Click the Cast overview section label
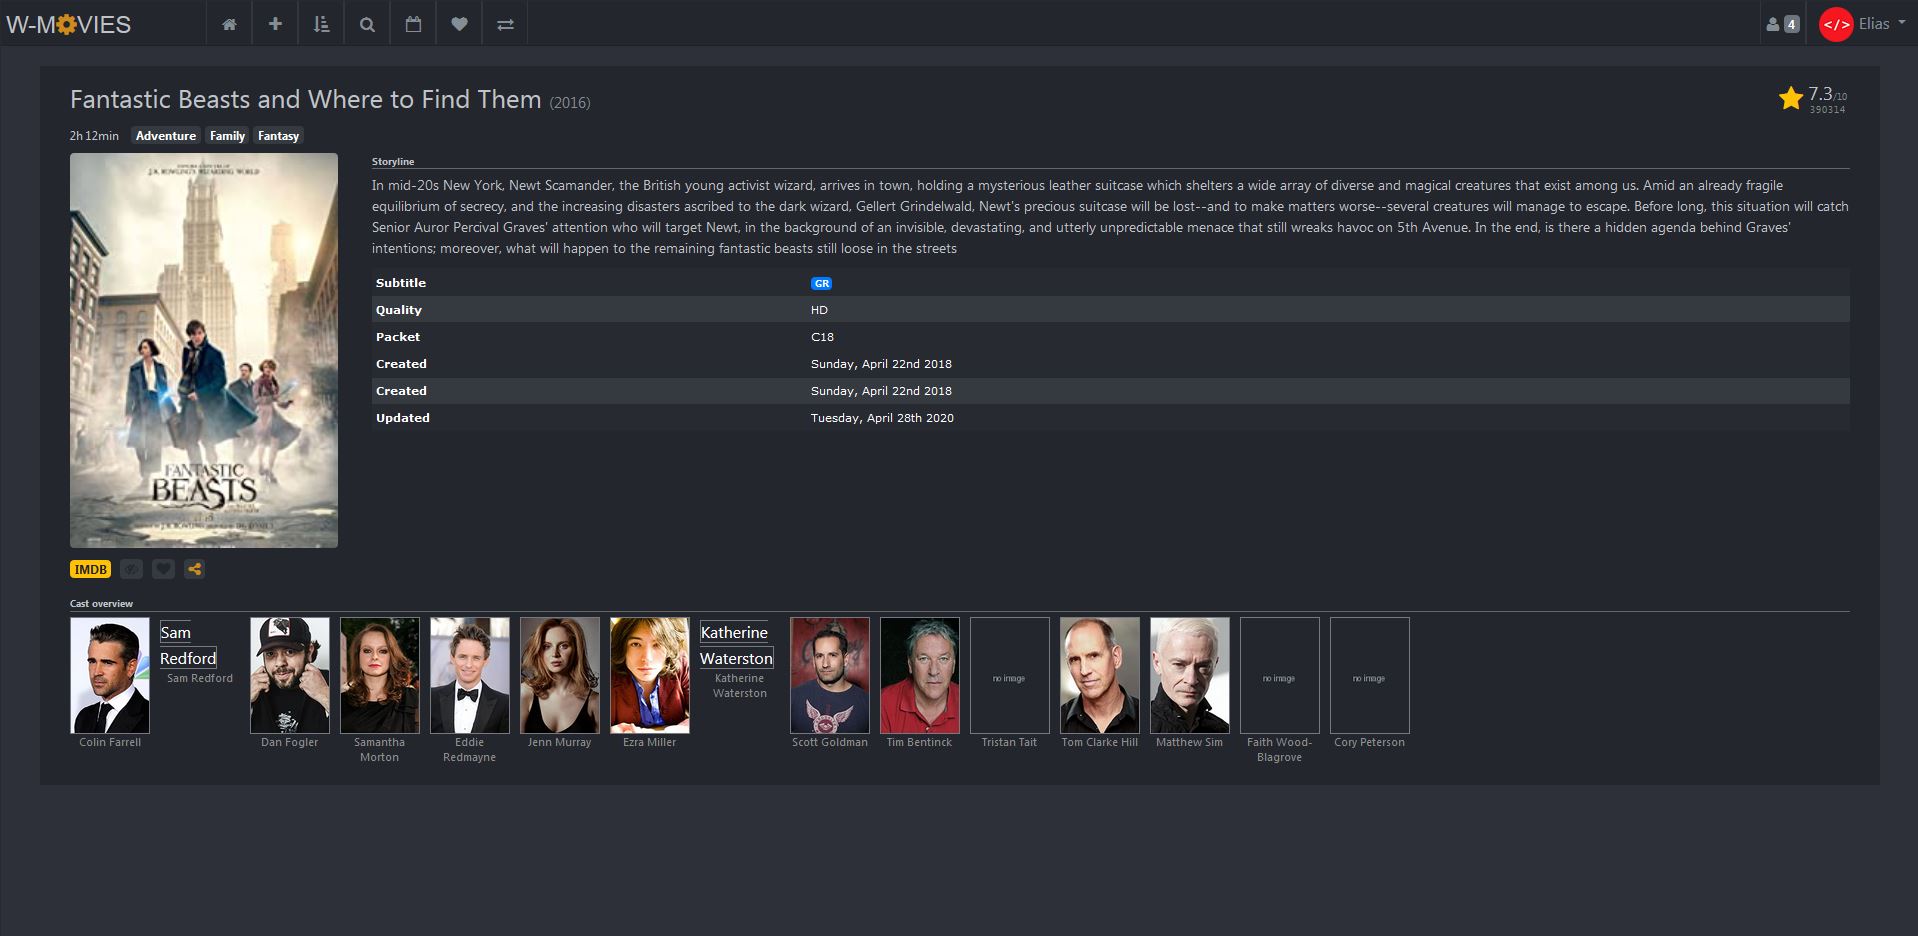 (x=101, y=604)
